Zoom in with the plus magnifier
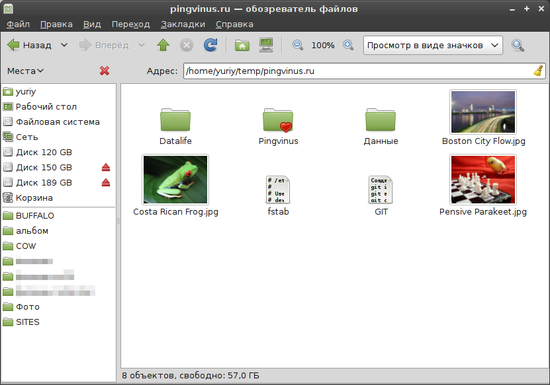The height and width of the screenshot is (385, 550). (x=348, y=45)
